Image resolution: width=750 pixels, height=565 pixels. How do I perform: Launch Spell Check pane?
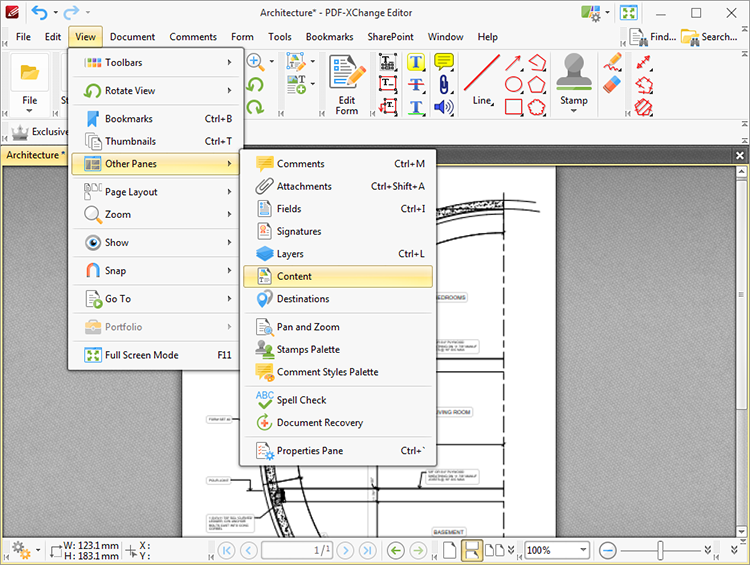(x=338, y=400)
